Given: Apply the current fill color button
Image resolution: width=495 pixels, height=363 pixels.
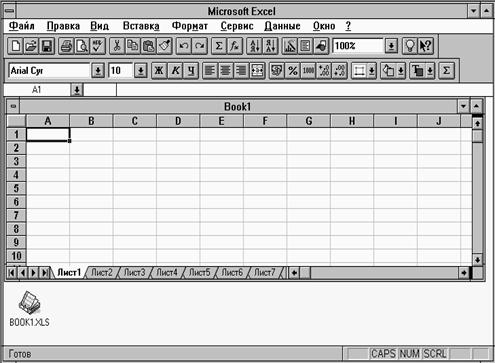Looking at the screenshot, I should 388,71.
